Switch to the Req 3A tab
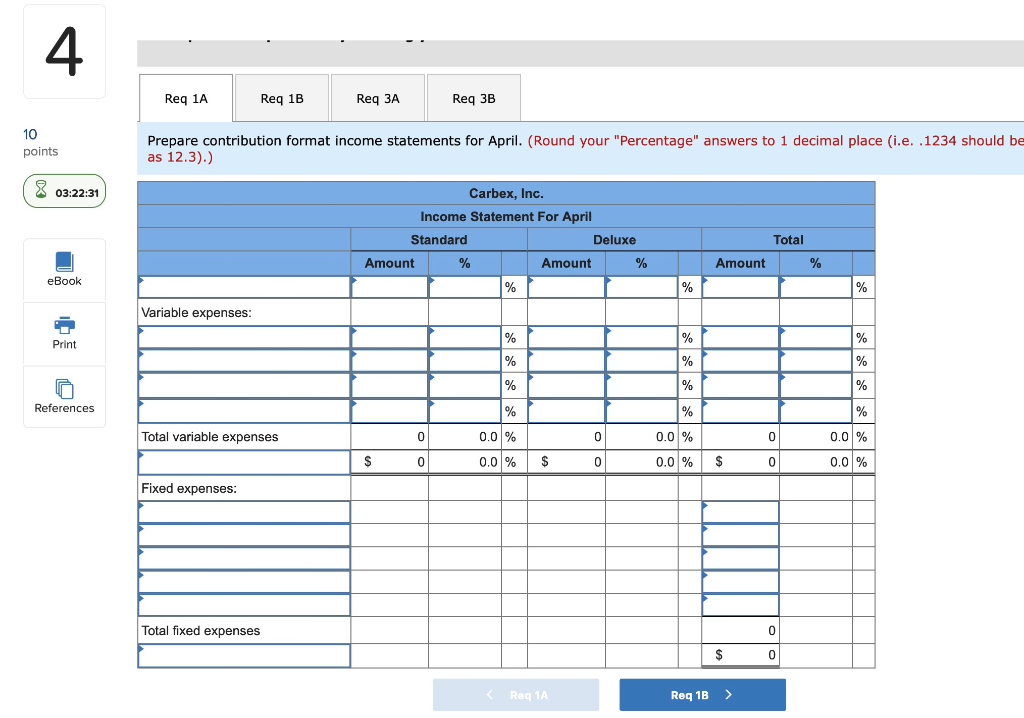This screenshot has height=718, width=1024. tap(377, 97)
